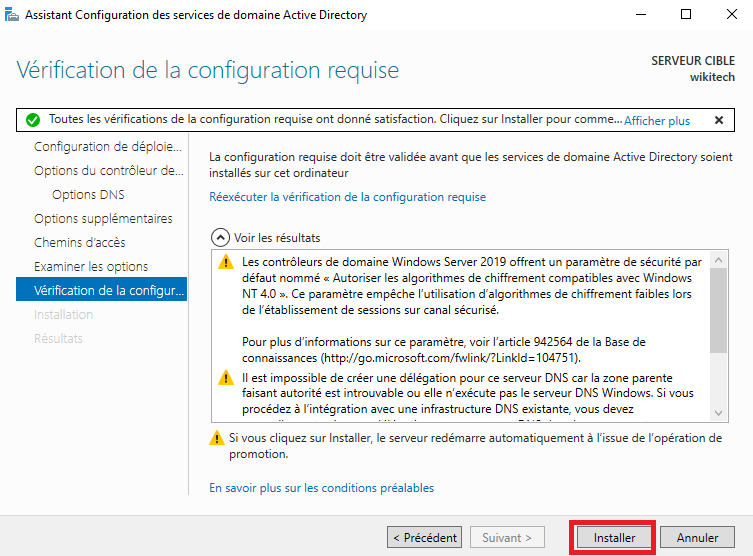Open the Options DNS step

88,194
